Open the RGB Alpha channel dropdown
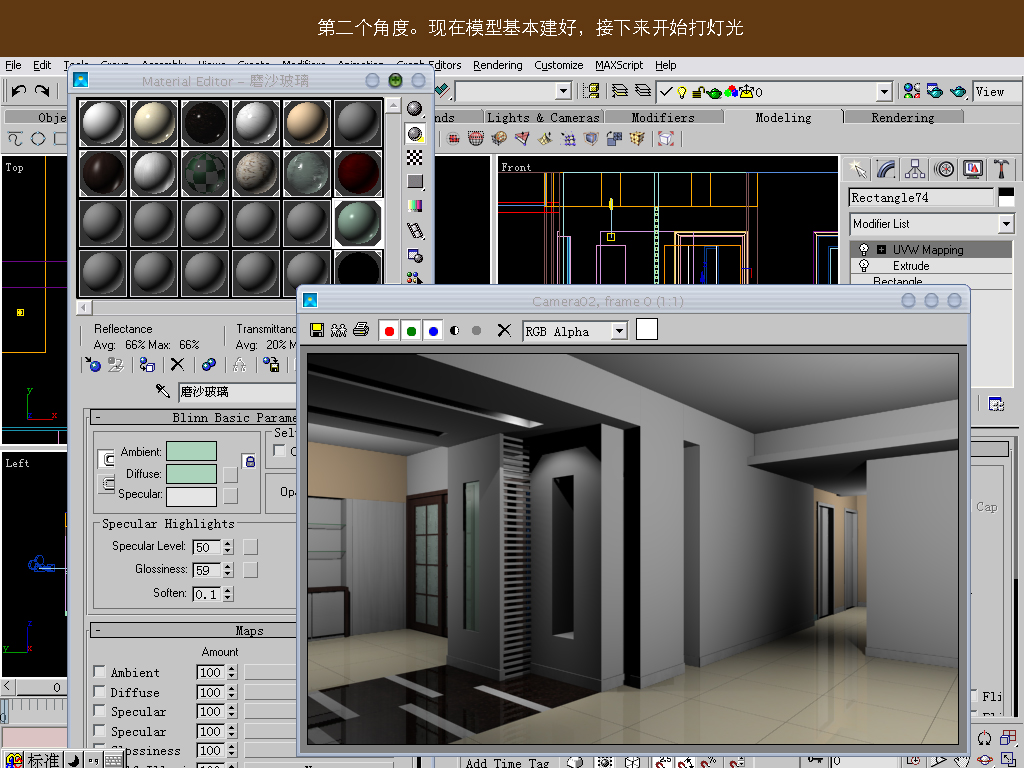 (x=619, y=331)
